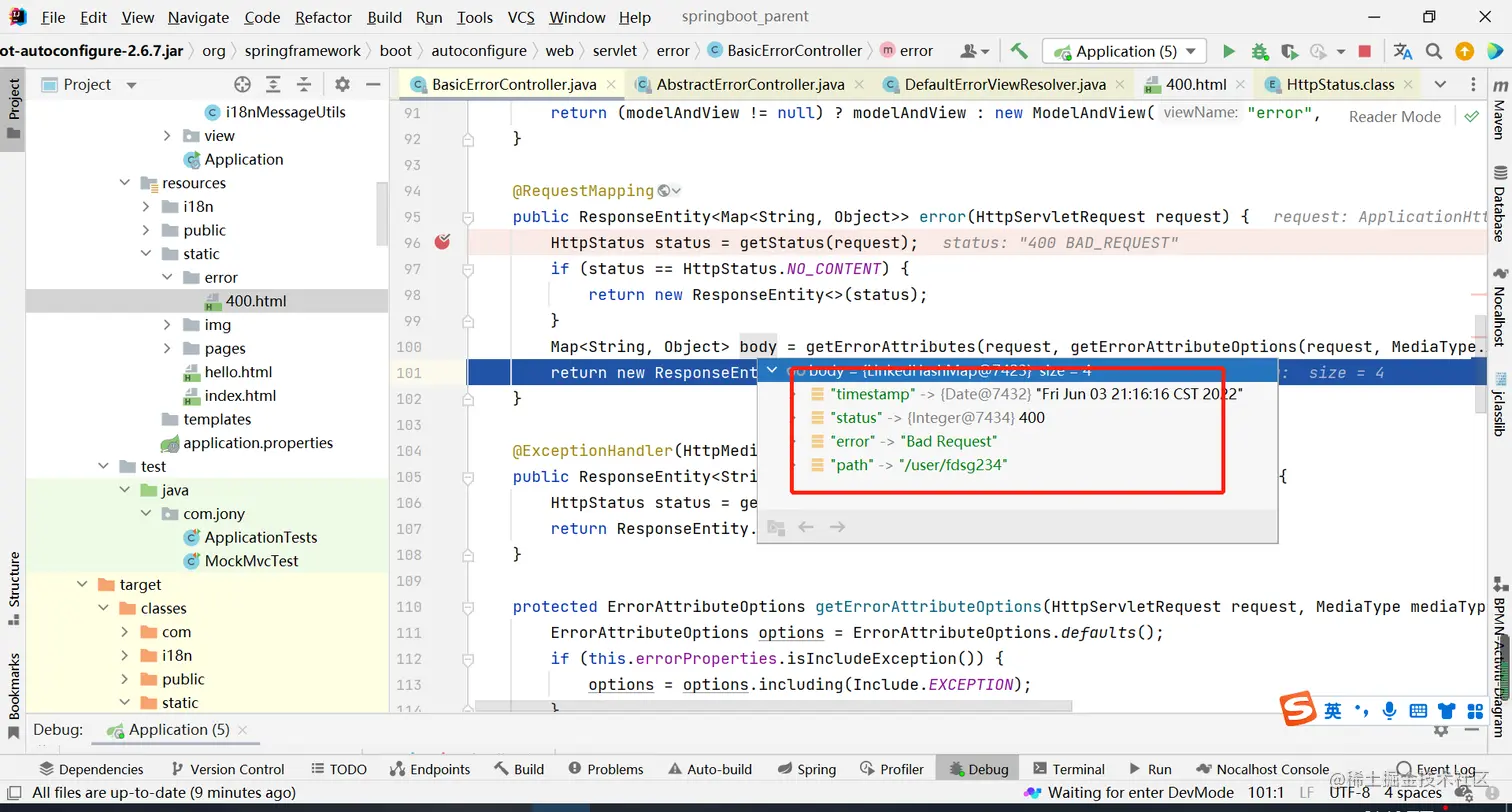Click the Sogou input method S icon
This screenshot has height=812, width=1512.
click(1299, 710)
